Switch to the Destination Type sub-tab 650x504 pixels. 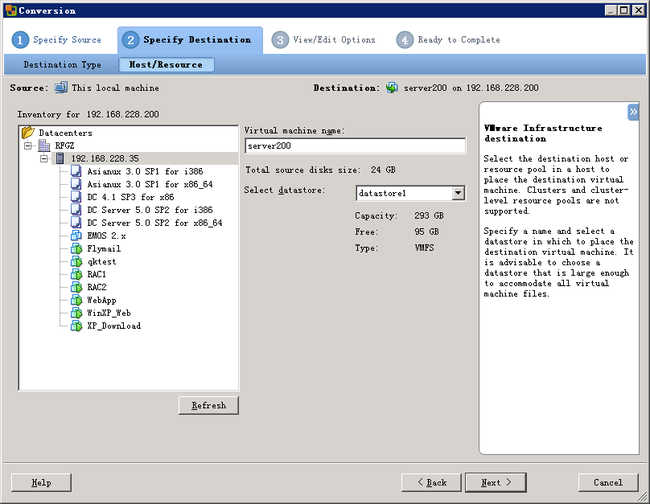click(x=62, y=65)
